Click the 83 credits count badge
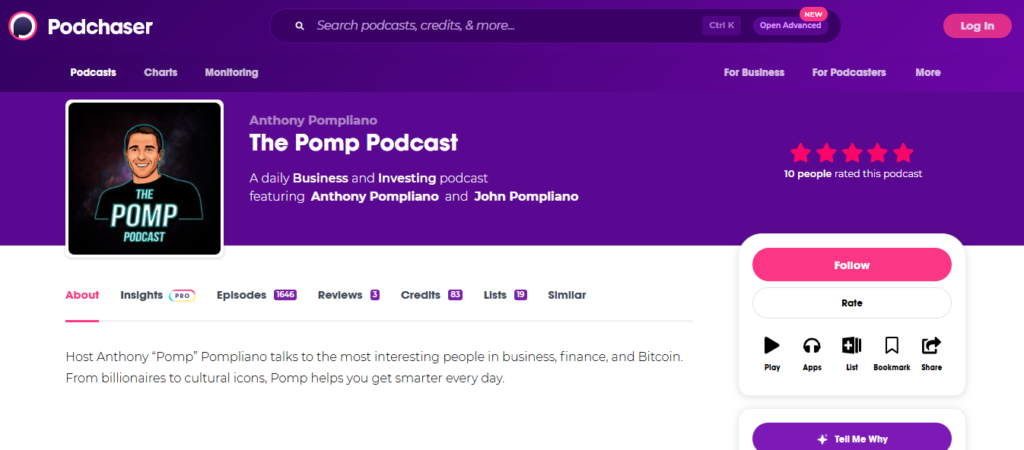 [455, 295]
